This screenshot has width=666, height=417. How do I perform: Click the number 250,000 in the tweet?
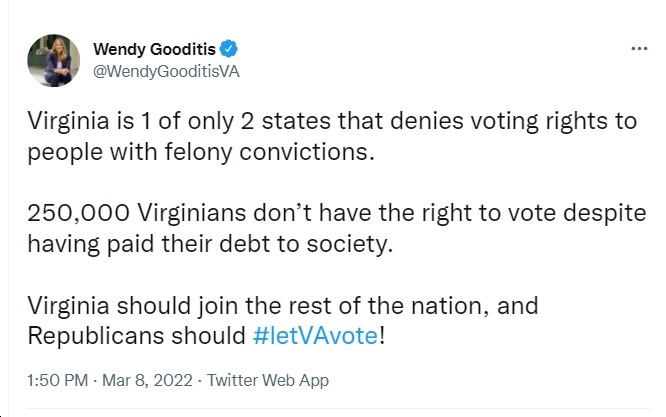coord(79,213)
